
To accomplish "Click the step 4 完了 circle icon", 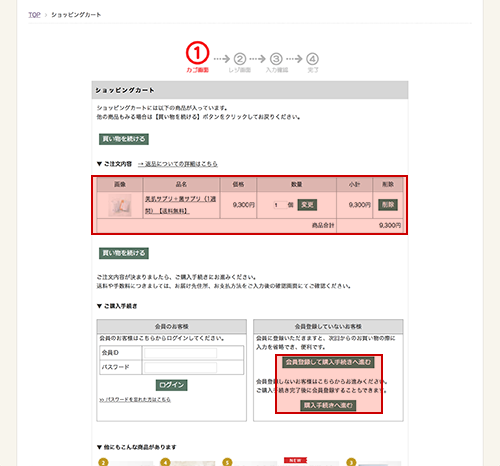I will coord(312,59).
